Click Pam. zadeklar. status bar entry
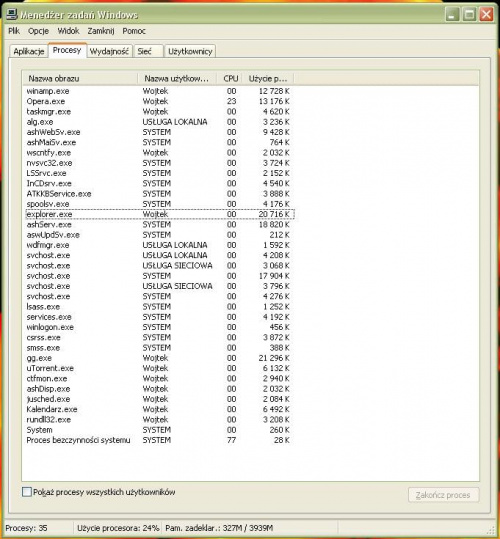Viewport: 500px width, 539px height. point(219,528)
